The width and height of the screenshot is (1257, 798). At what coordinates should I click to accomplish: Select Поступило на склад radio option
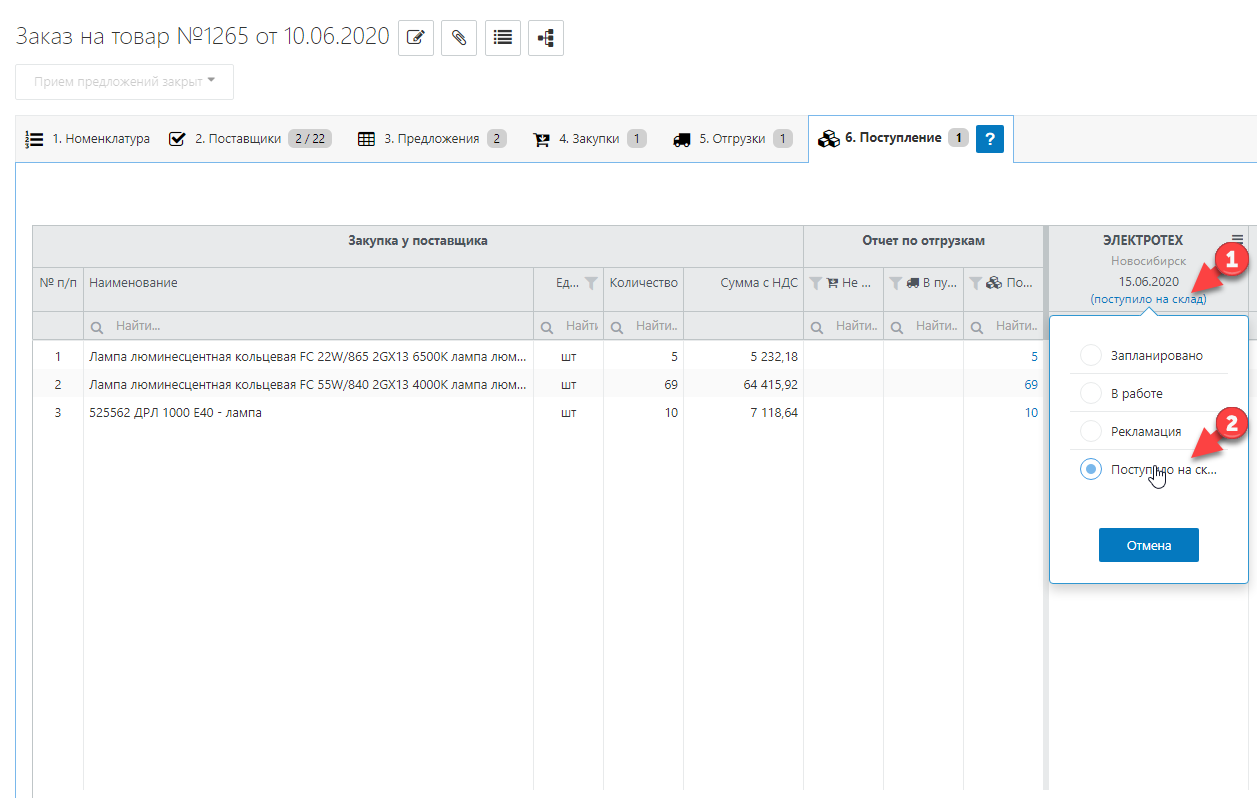click(x=1091, y=469)
